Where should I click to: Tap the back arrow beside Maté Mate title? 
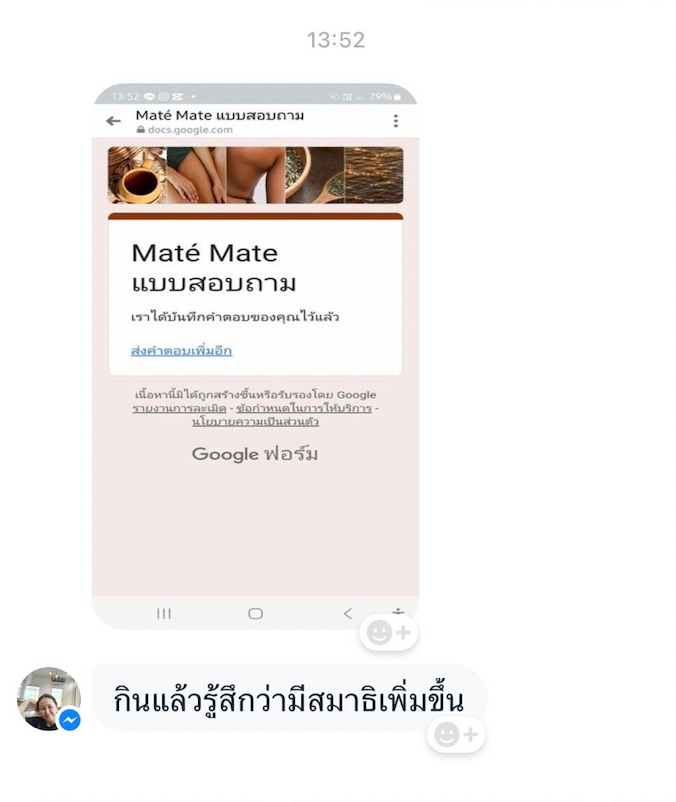pos(113,121)
